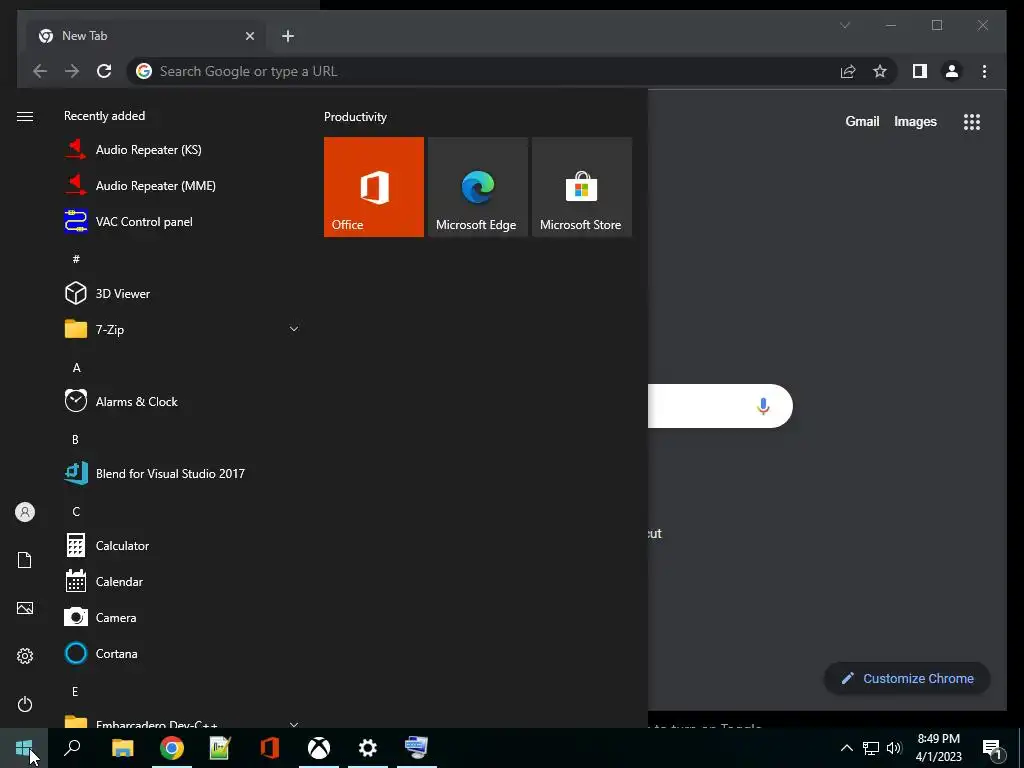This screenshot has width=1024, height=768.
Task: Open Cortana from app list
Action: tap(182, 653)
